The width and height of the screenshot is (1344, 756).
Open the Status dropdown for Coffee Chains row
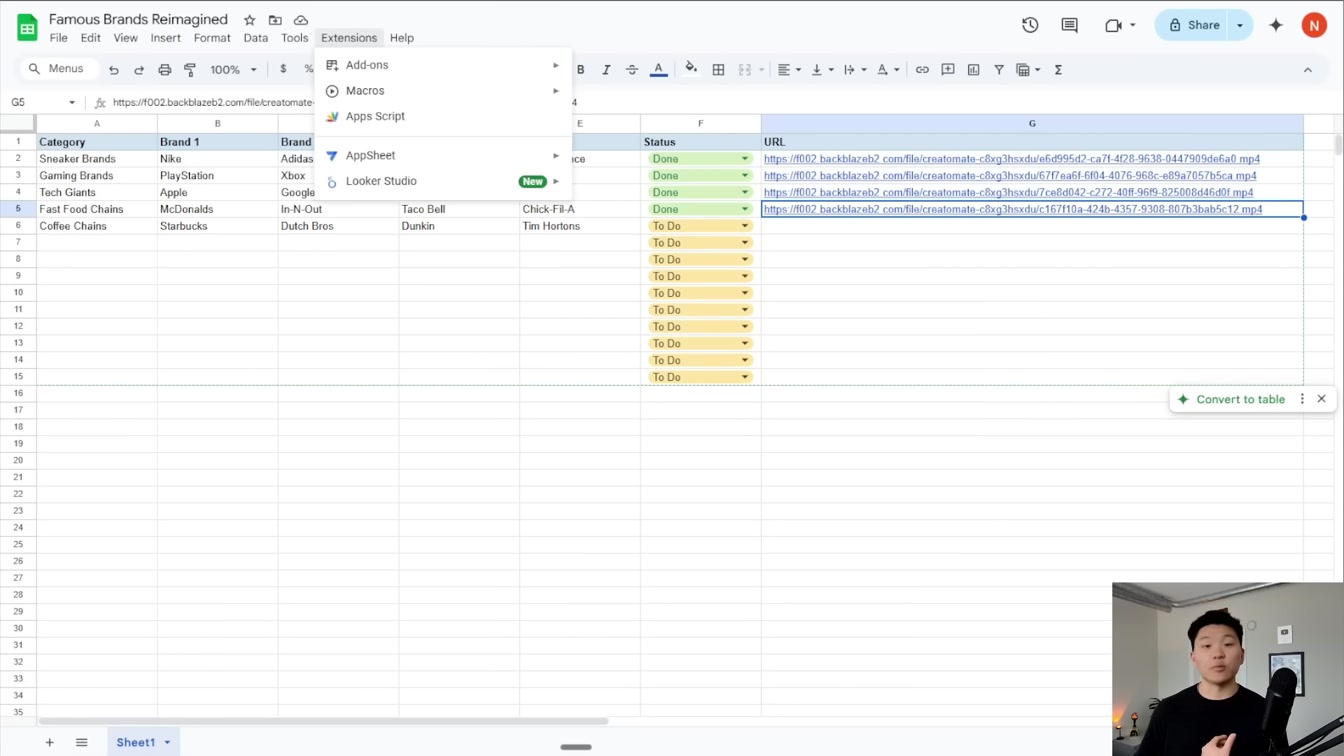745,226
